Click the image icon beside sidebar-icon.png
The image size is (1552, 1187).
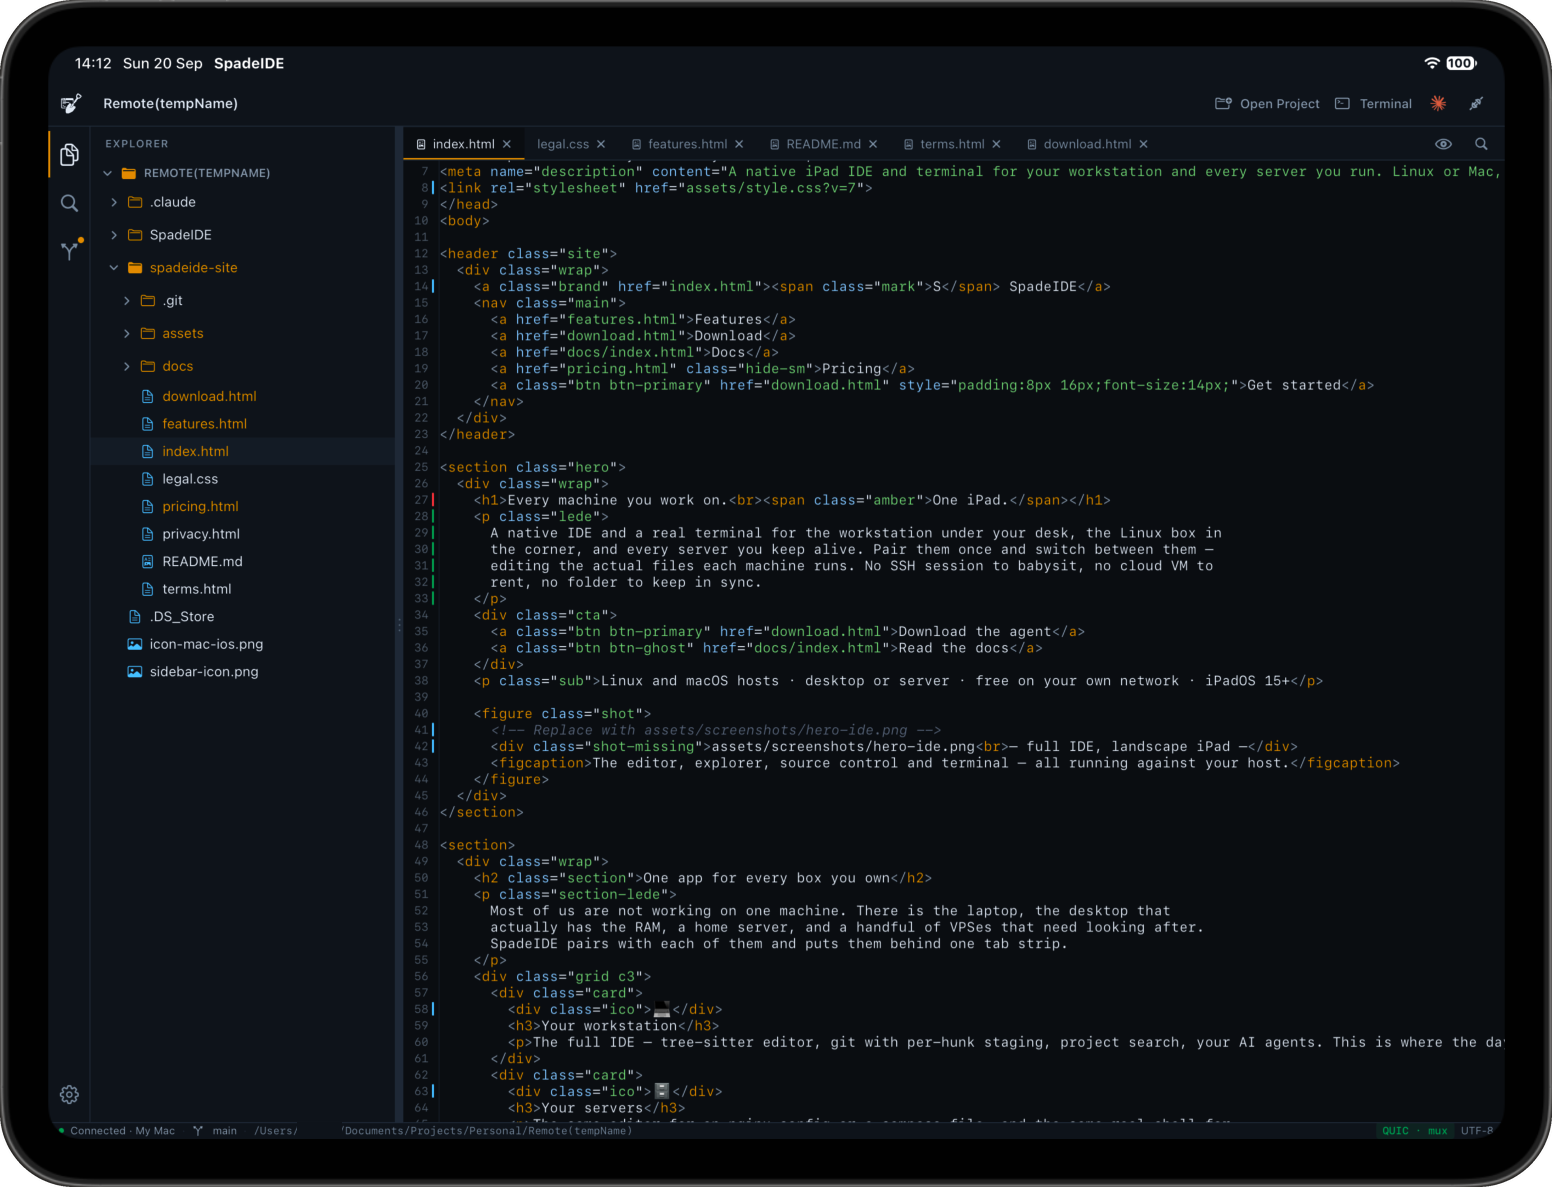(135, 672)
